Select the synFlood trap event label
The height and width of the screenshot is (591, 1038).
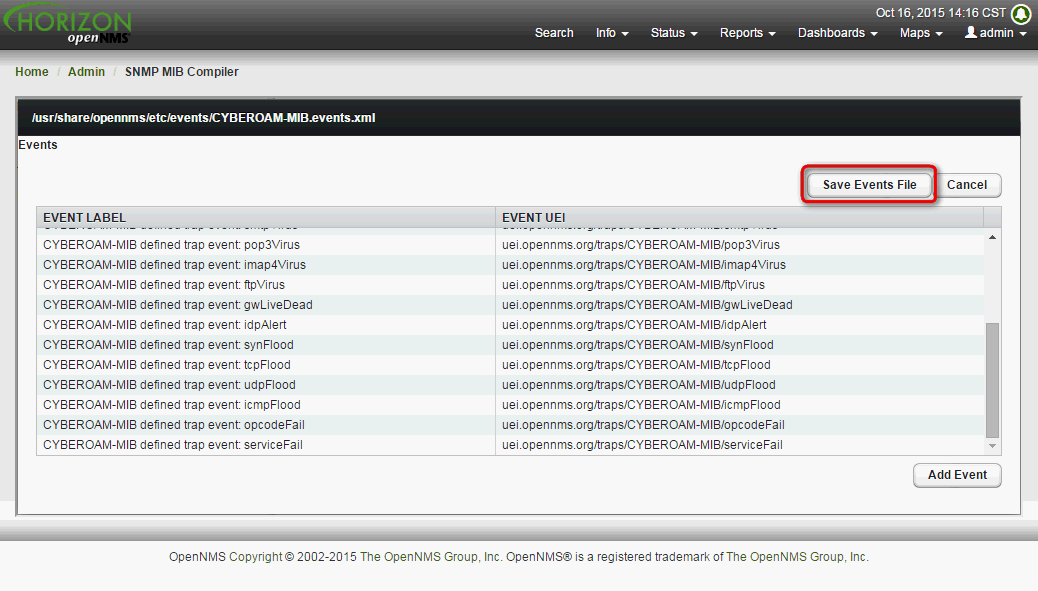[168, 345]
